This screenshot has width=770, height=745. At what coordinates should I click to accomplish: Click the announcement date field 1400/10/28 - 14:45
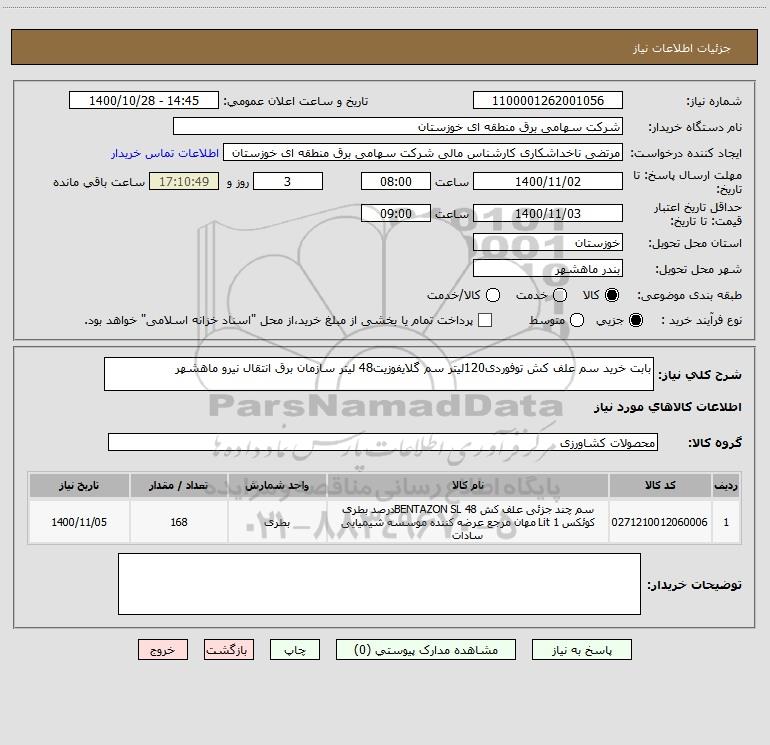point(144,101)
